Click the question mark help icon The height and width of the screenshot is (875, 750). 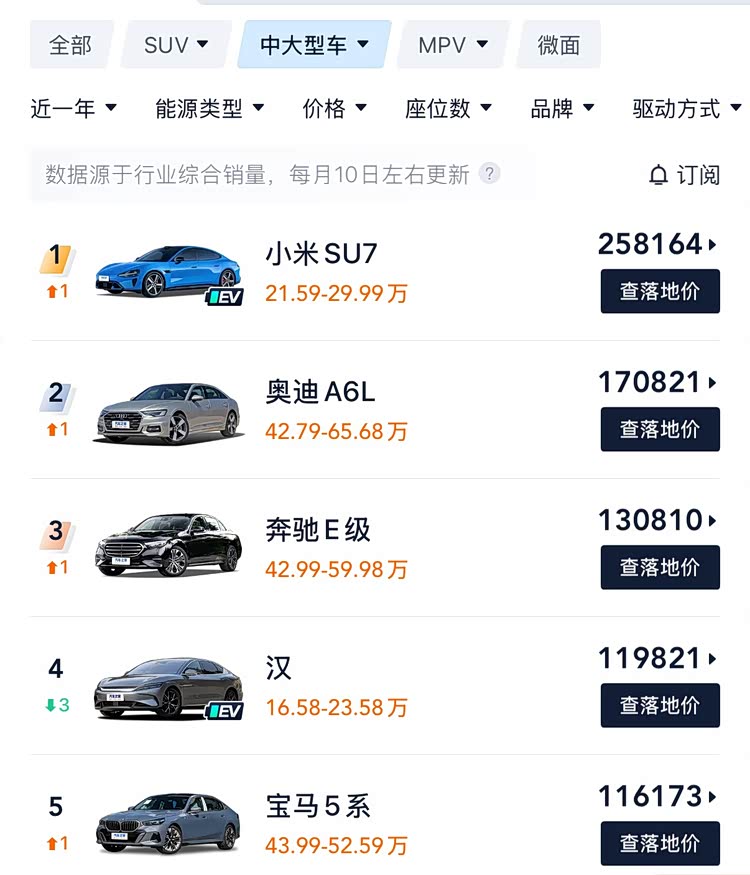489,174
